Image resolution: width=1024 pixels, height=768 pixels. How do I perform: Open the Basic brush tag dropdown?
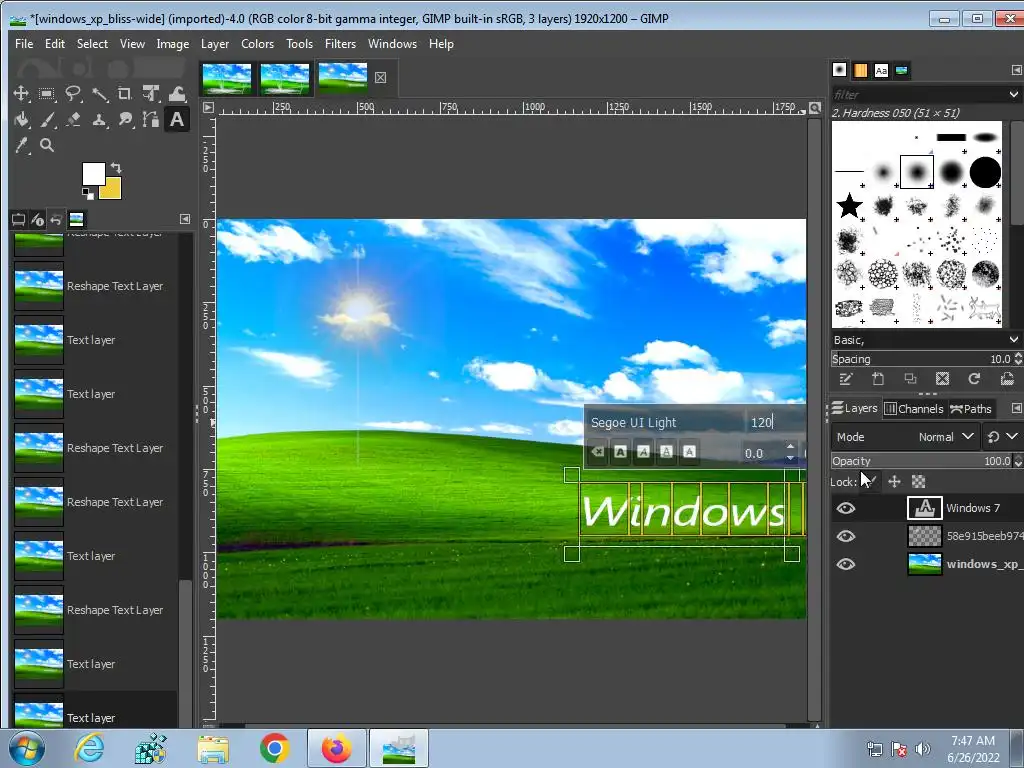[x=1013, y=340]
